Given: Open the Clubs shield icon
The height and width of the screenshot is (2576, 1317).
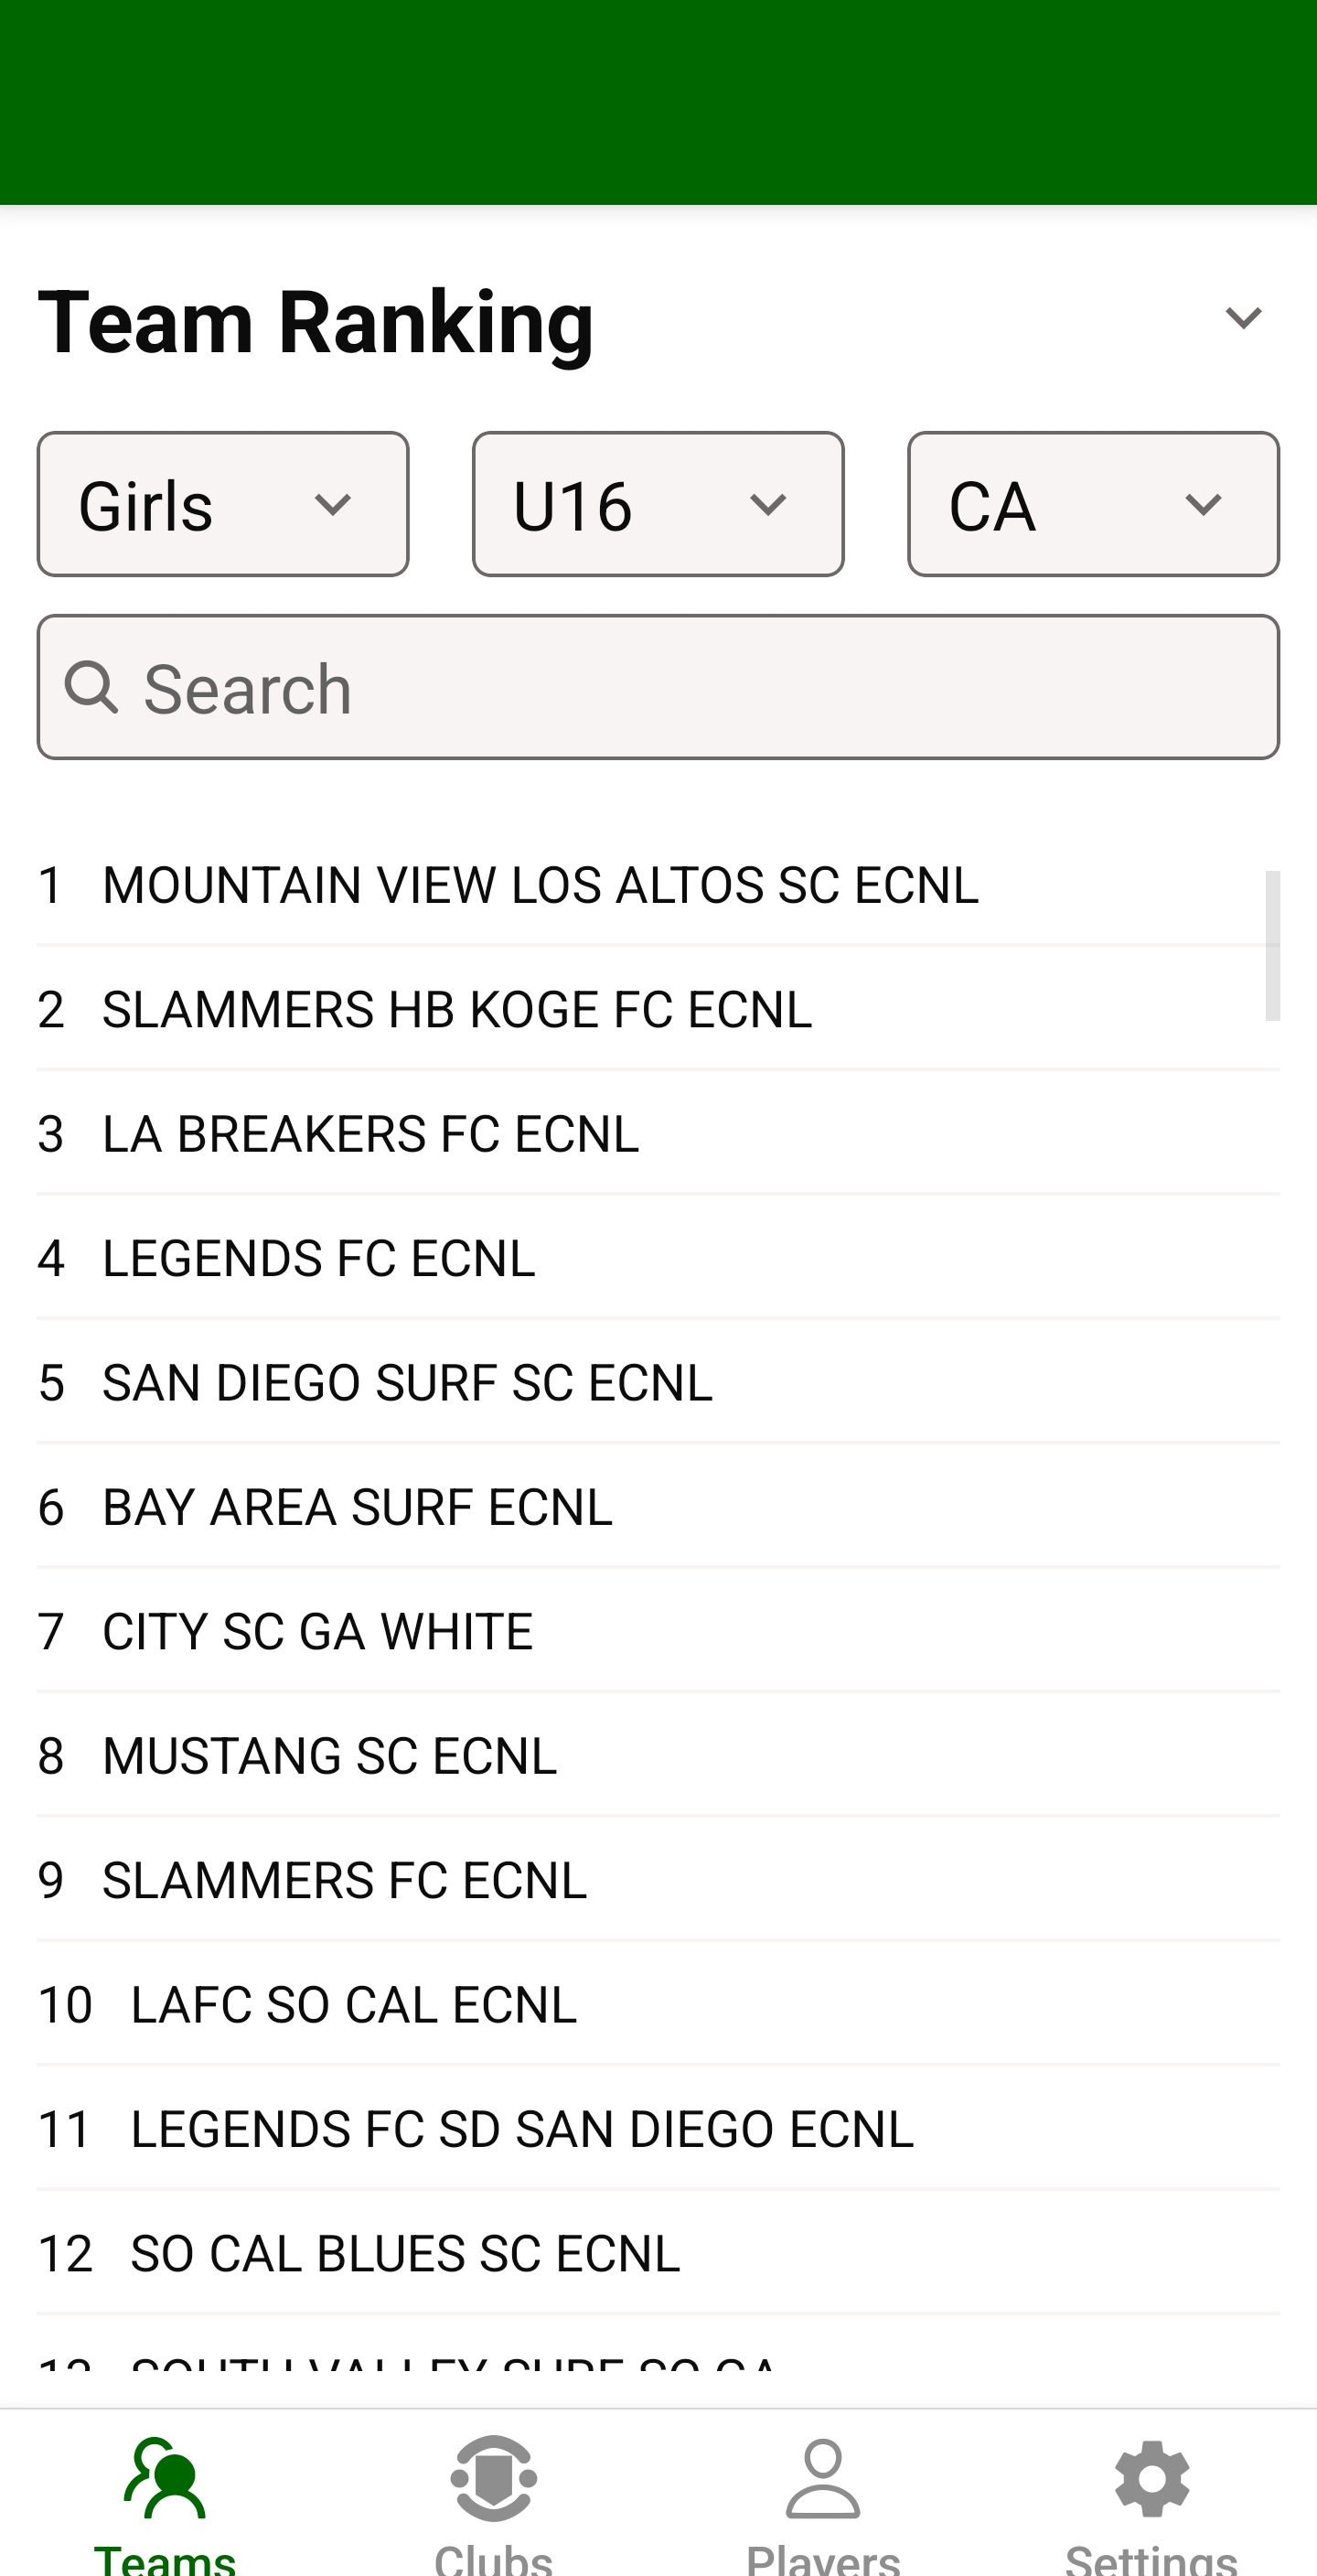Looking at the screenshot, I should 494,2480.
